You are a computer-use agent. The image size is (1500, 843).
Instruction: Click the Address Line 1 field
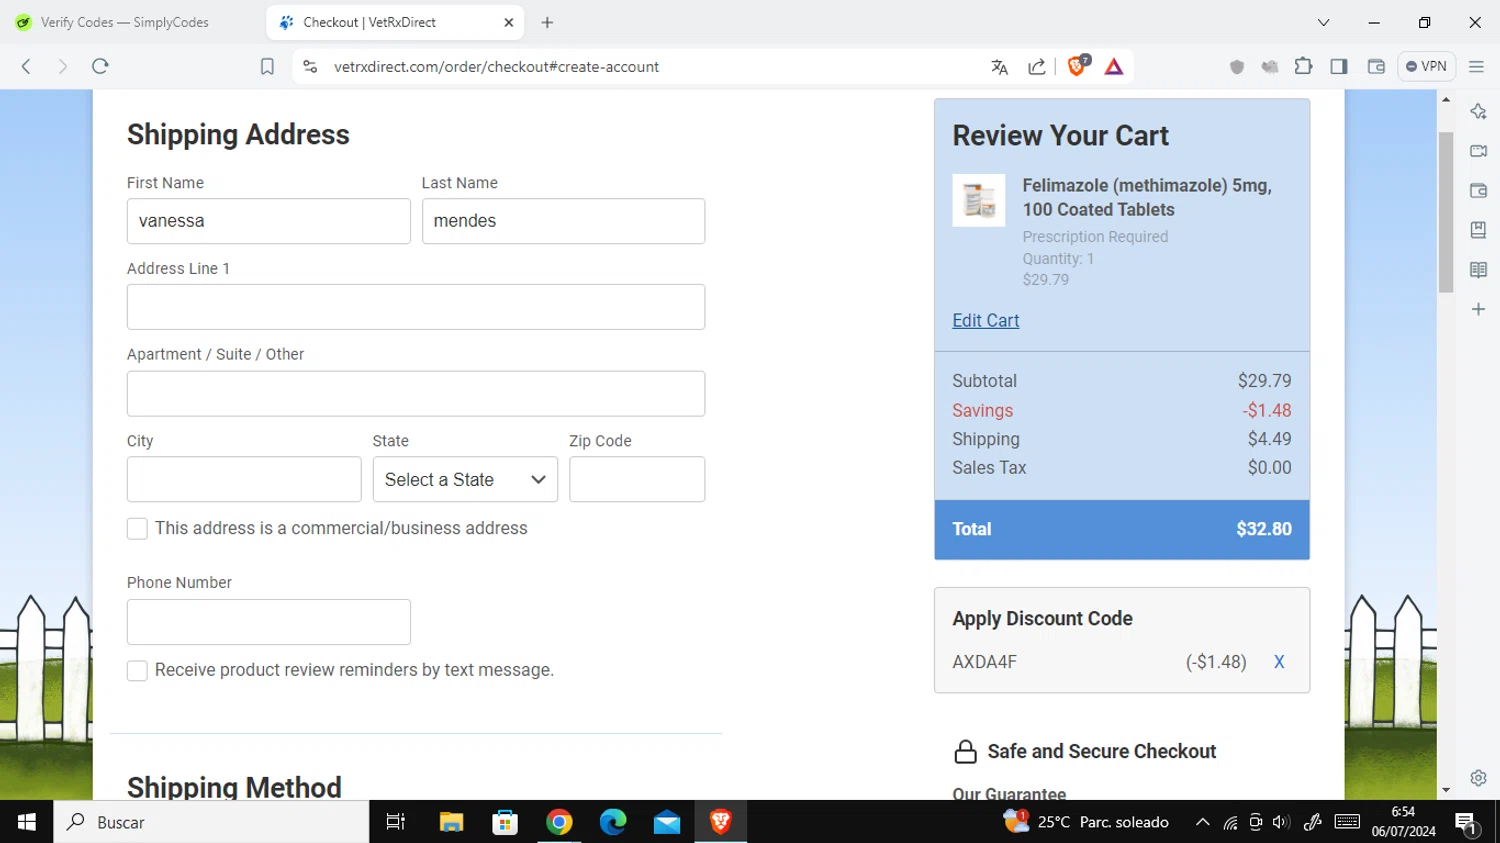pyautogui.click(x=416, y=307)
